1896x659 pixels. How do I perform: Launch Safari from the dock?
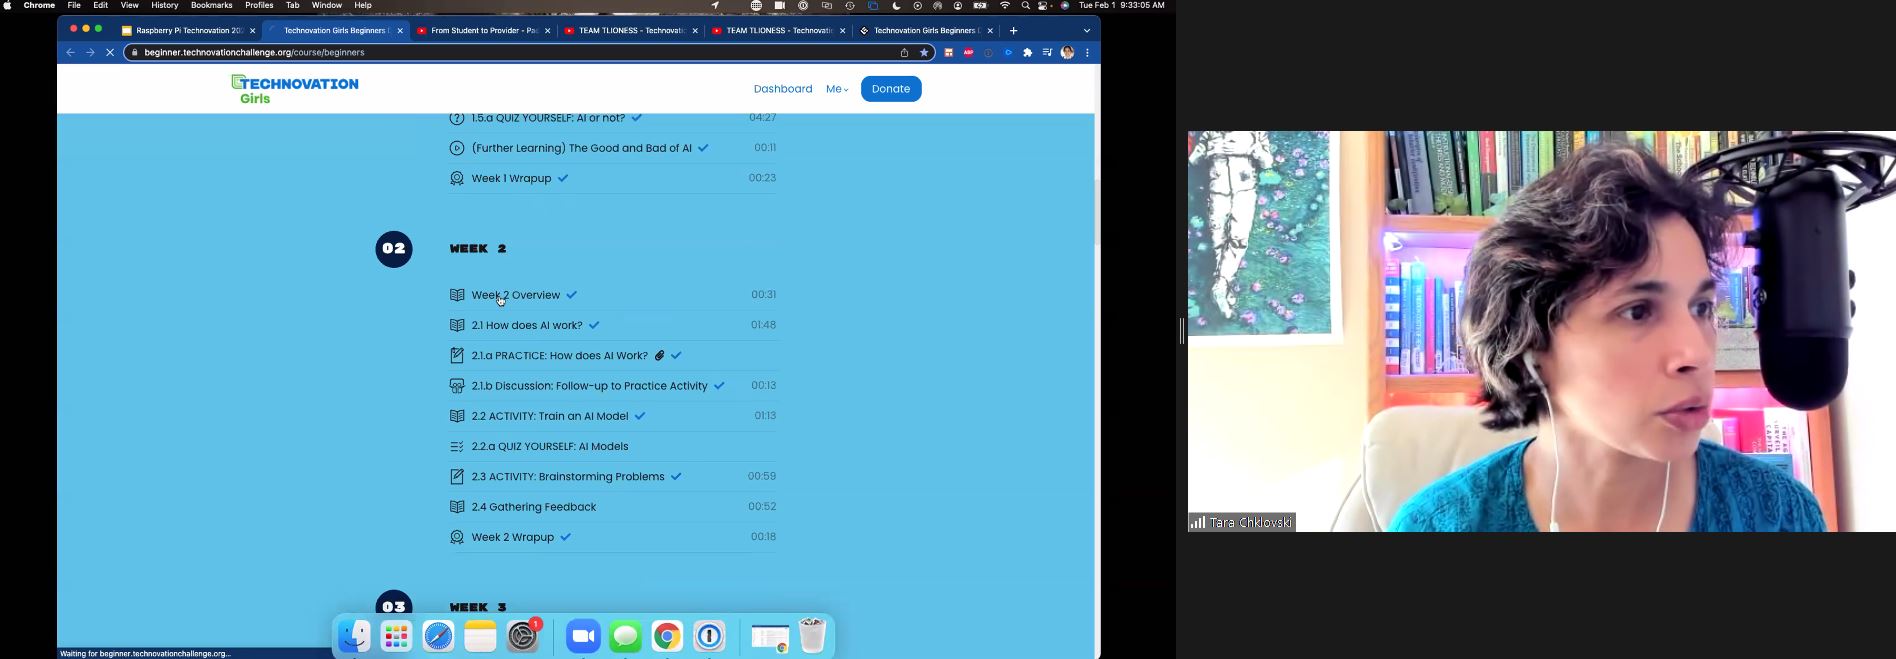[x=439, y=636]
